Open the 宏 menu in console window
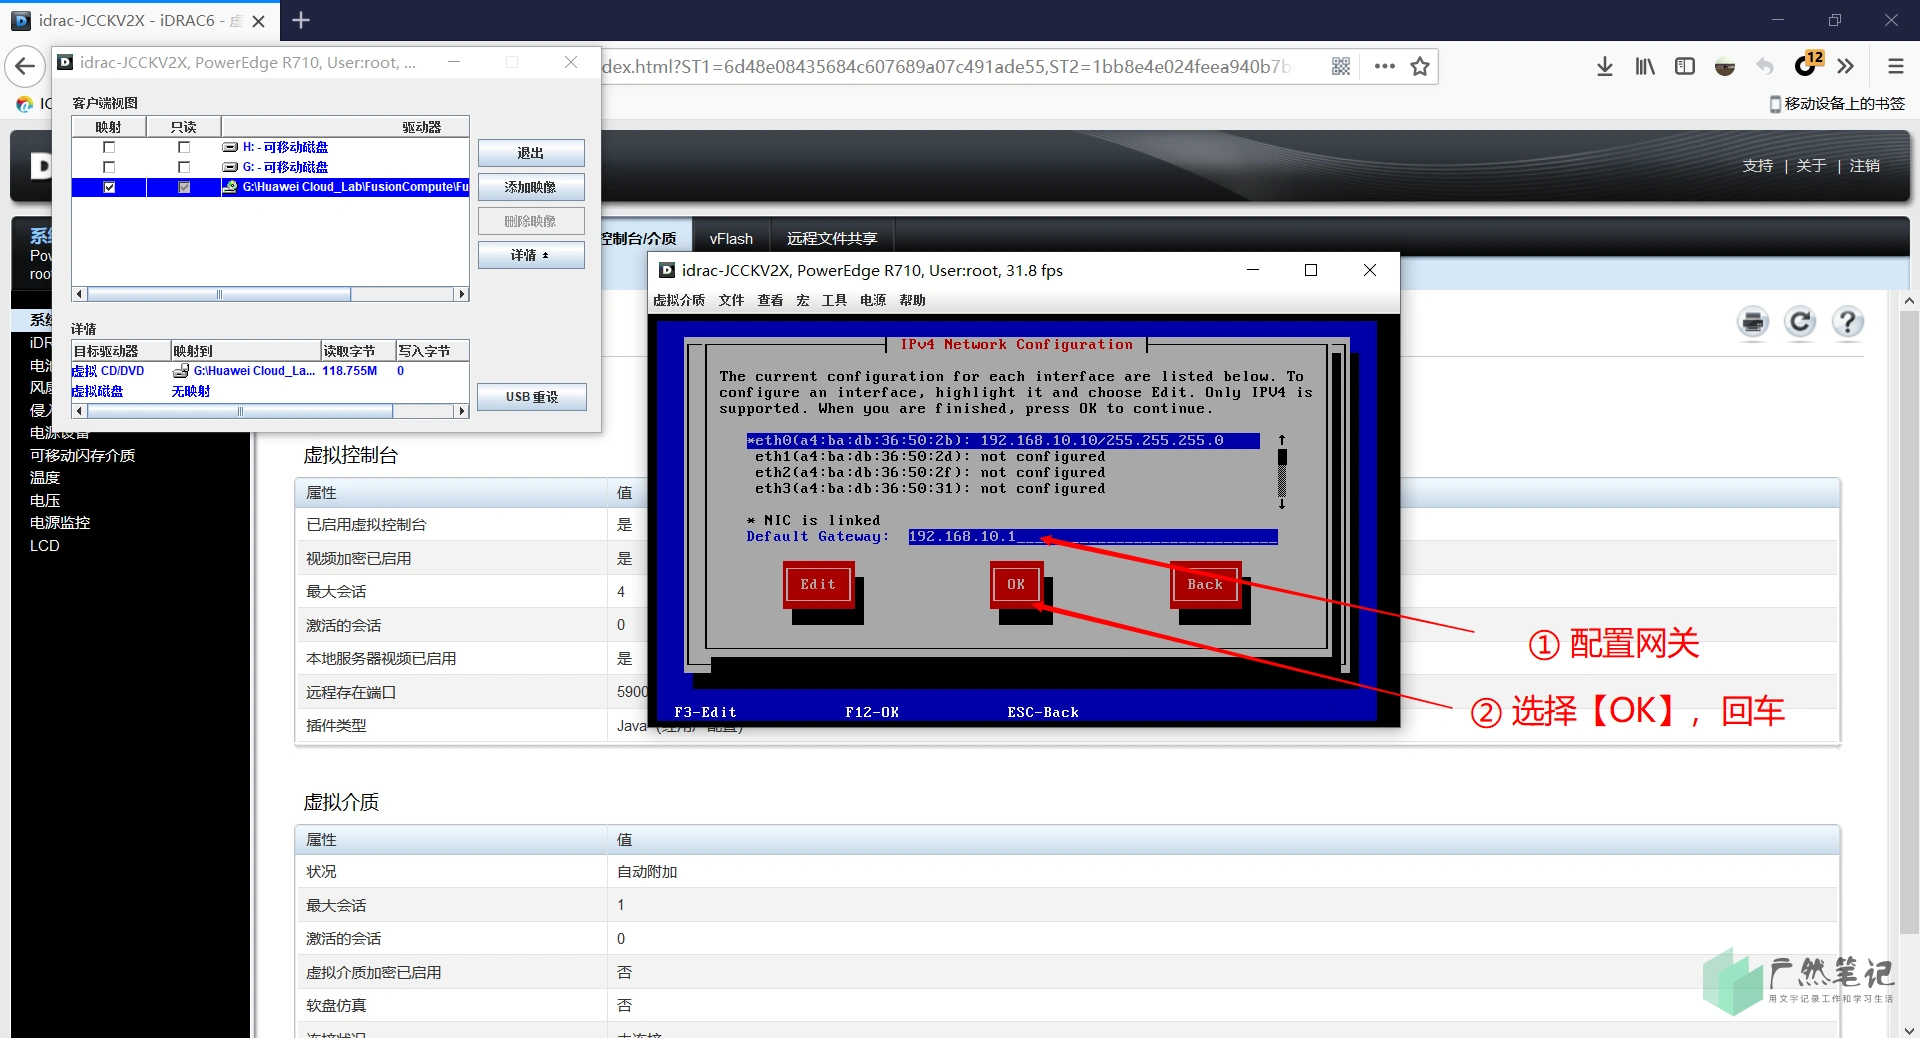 pyautogui.click(x=803, y=300)
